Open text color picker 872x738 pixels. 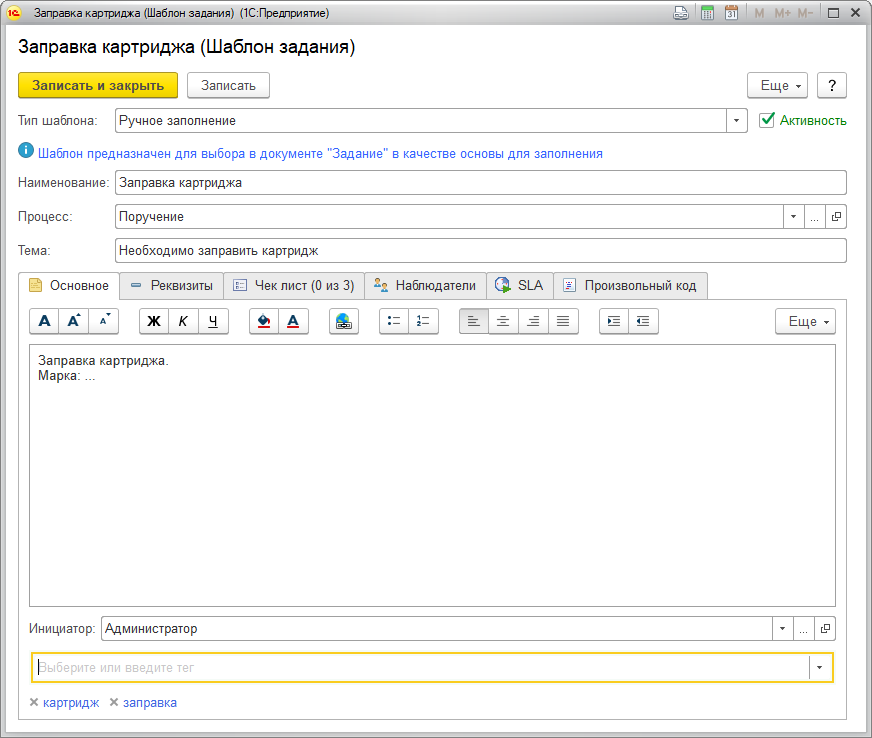click(293, 321)
